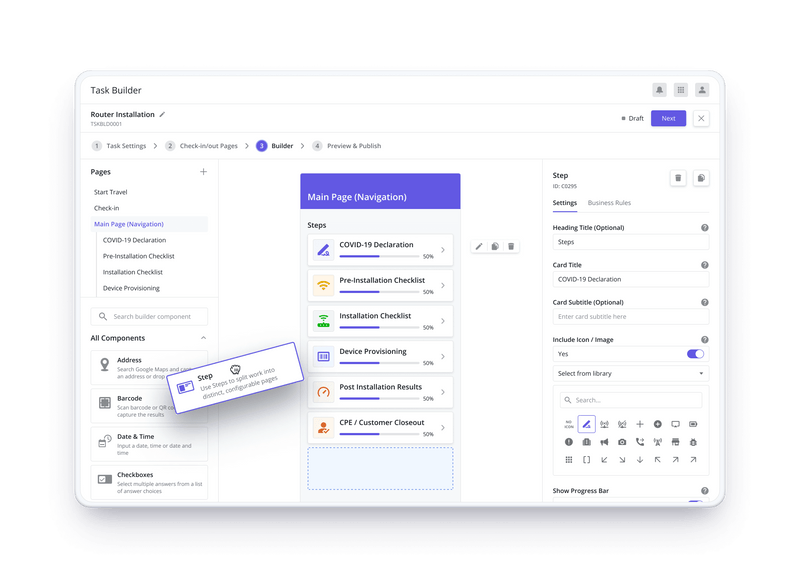Pick the exclamation alert circle icon
Image resolution: width=800 pixels, height=578 pixels.
568,442
